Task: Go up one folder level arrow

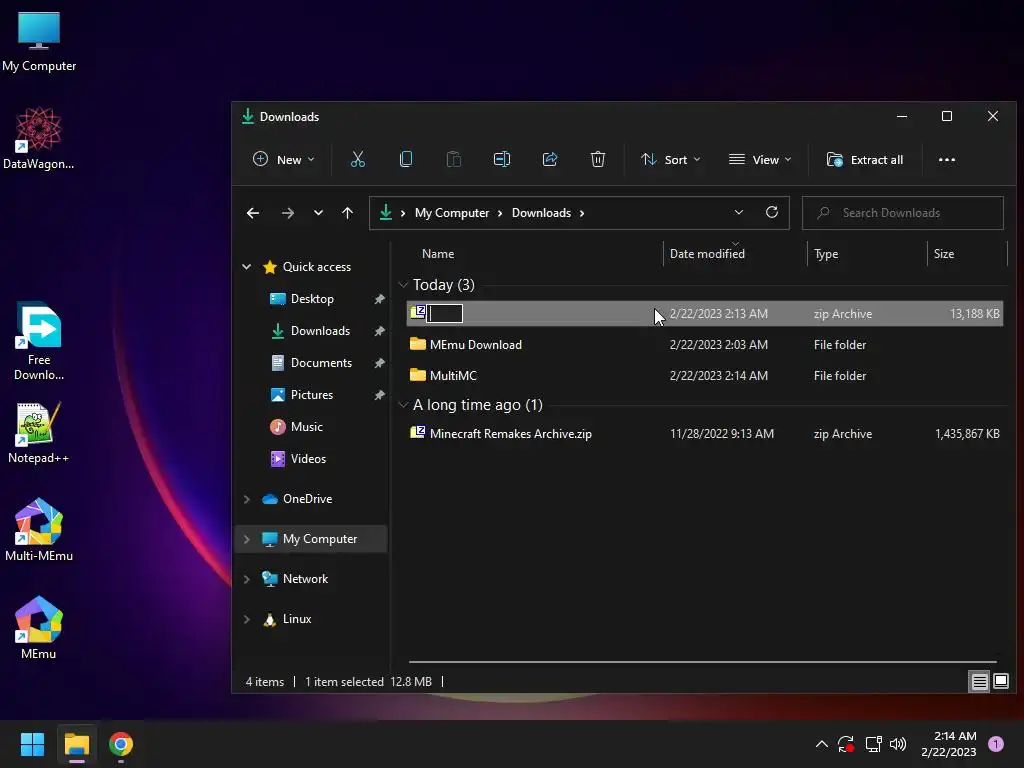Action: (347, 213)
